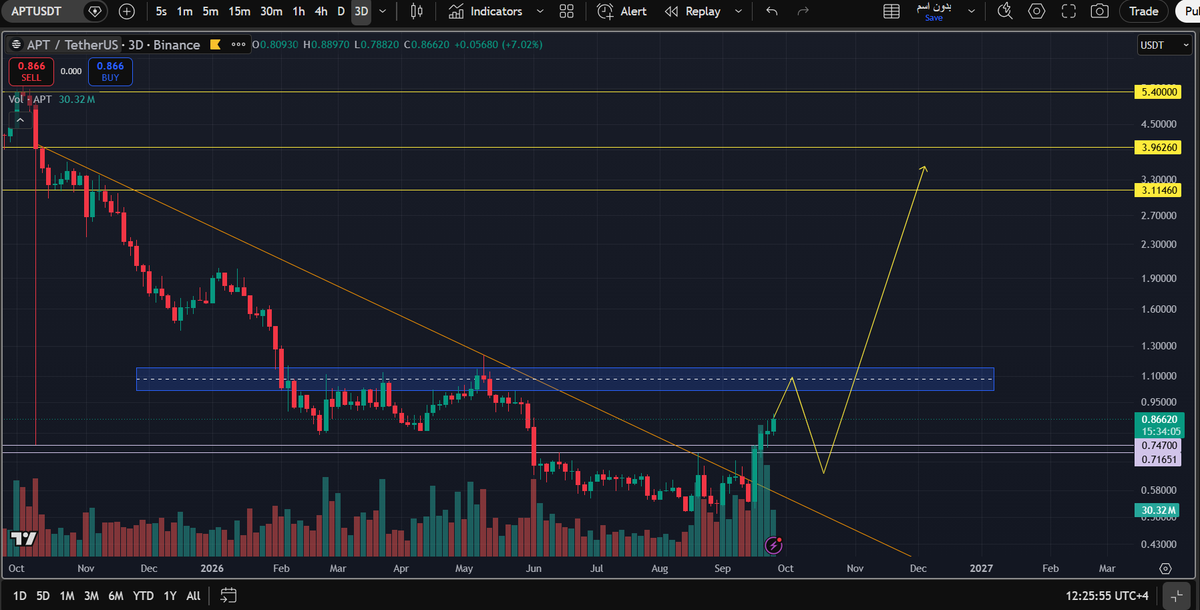Switch to the 4h interval
Viewport: 1200px width, 610px height.
pos(320,12)
